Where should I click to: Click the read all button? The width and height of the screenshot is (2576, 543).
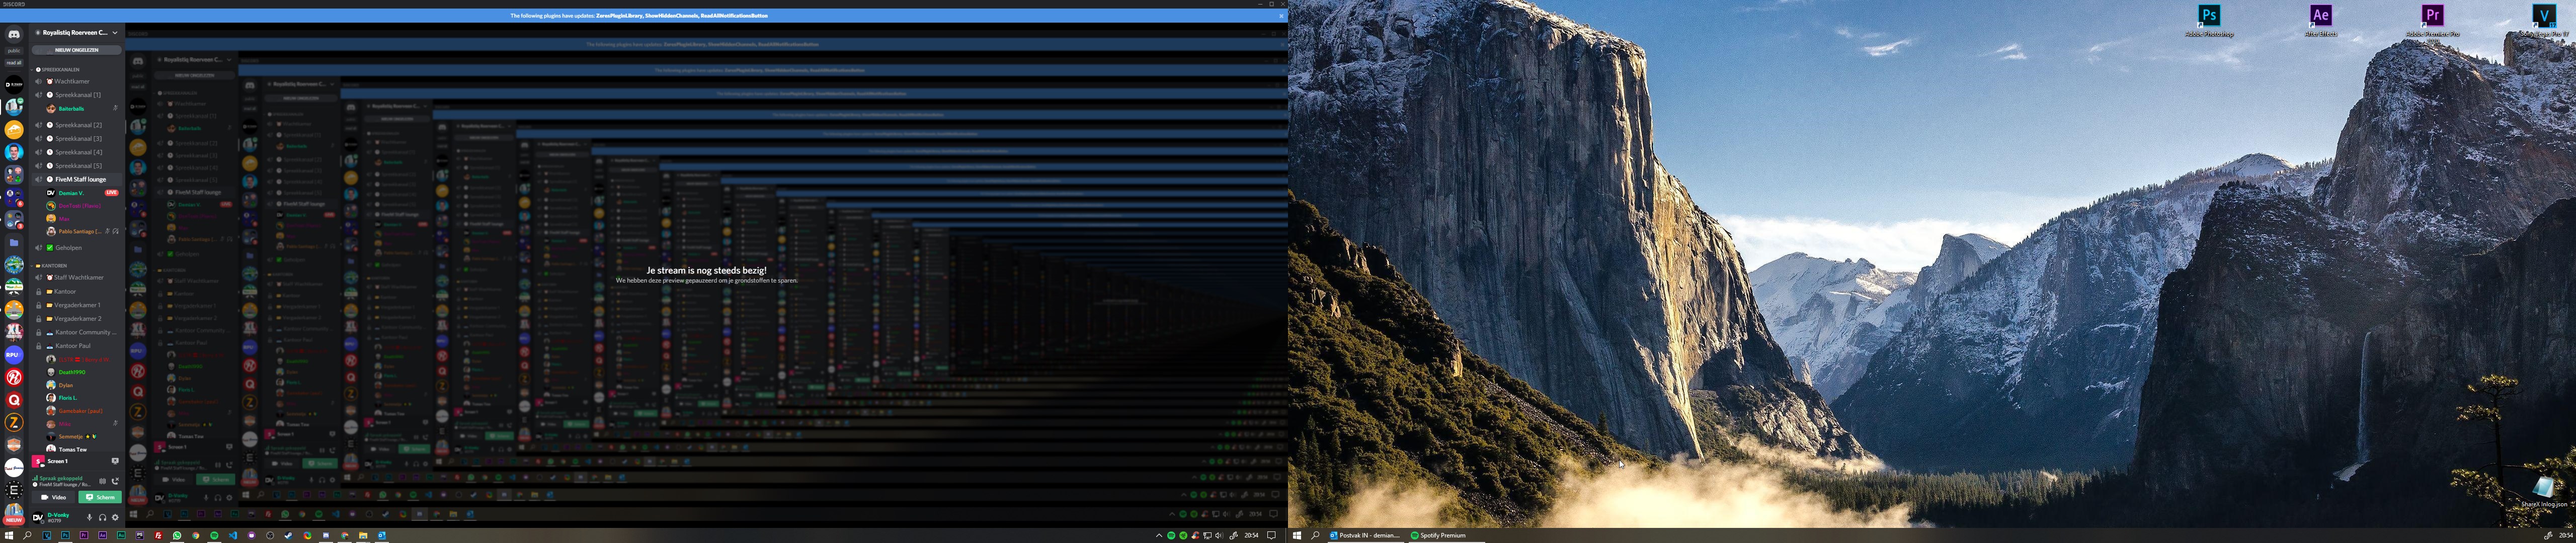14,62
